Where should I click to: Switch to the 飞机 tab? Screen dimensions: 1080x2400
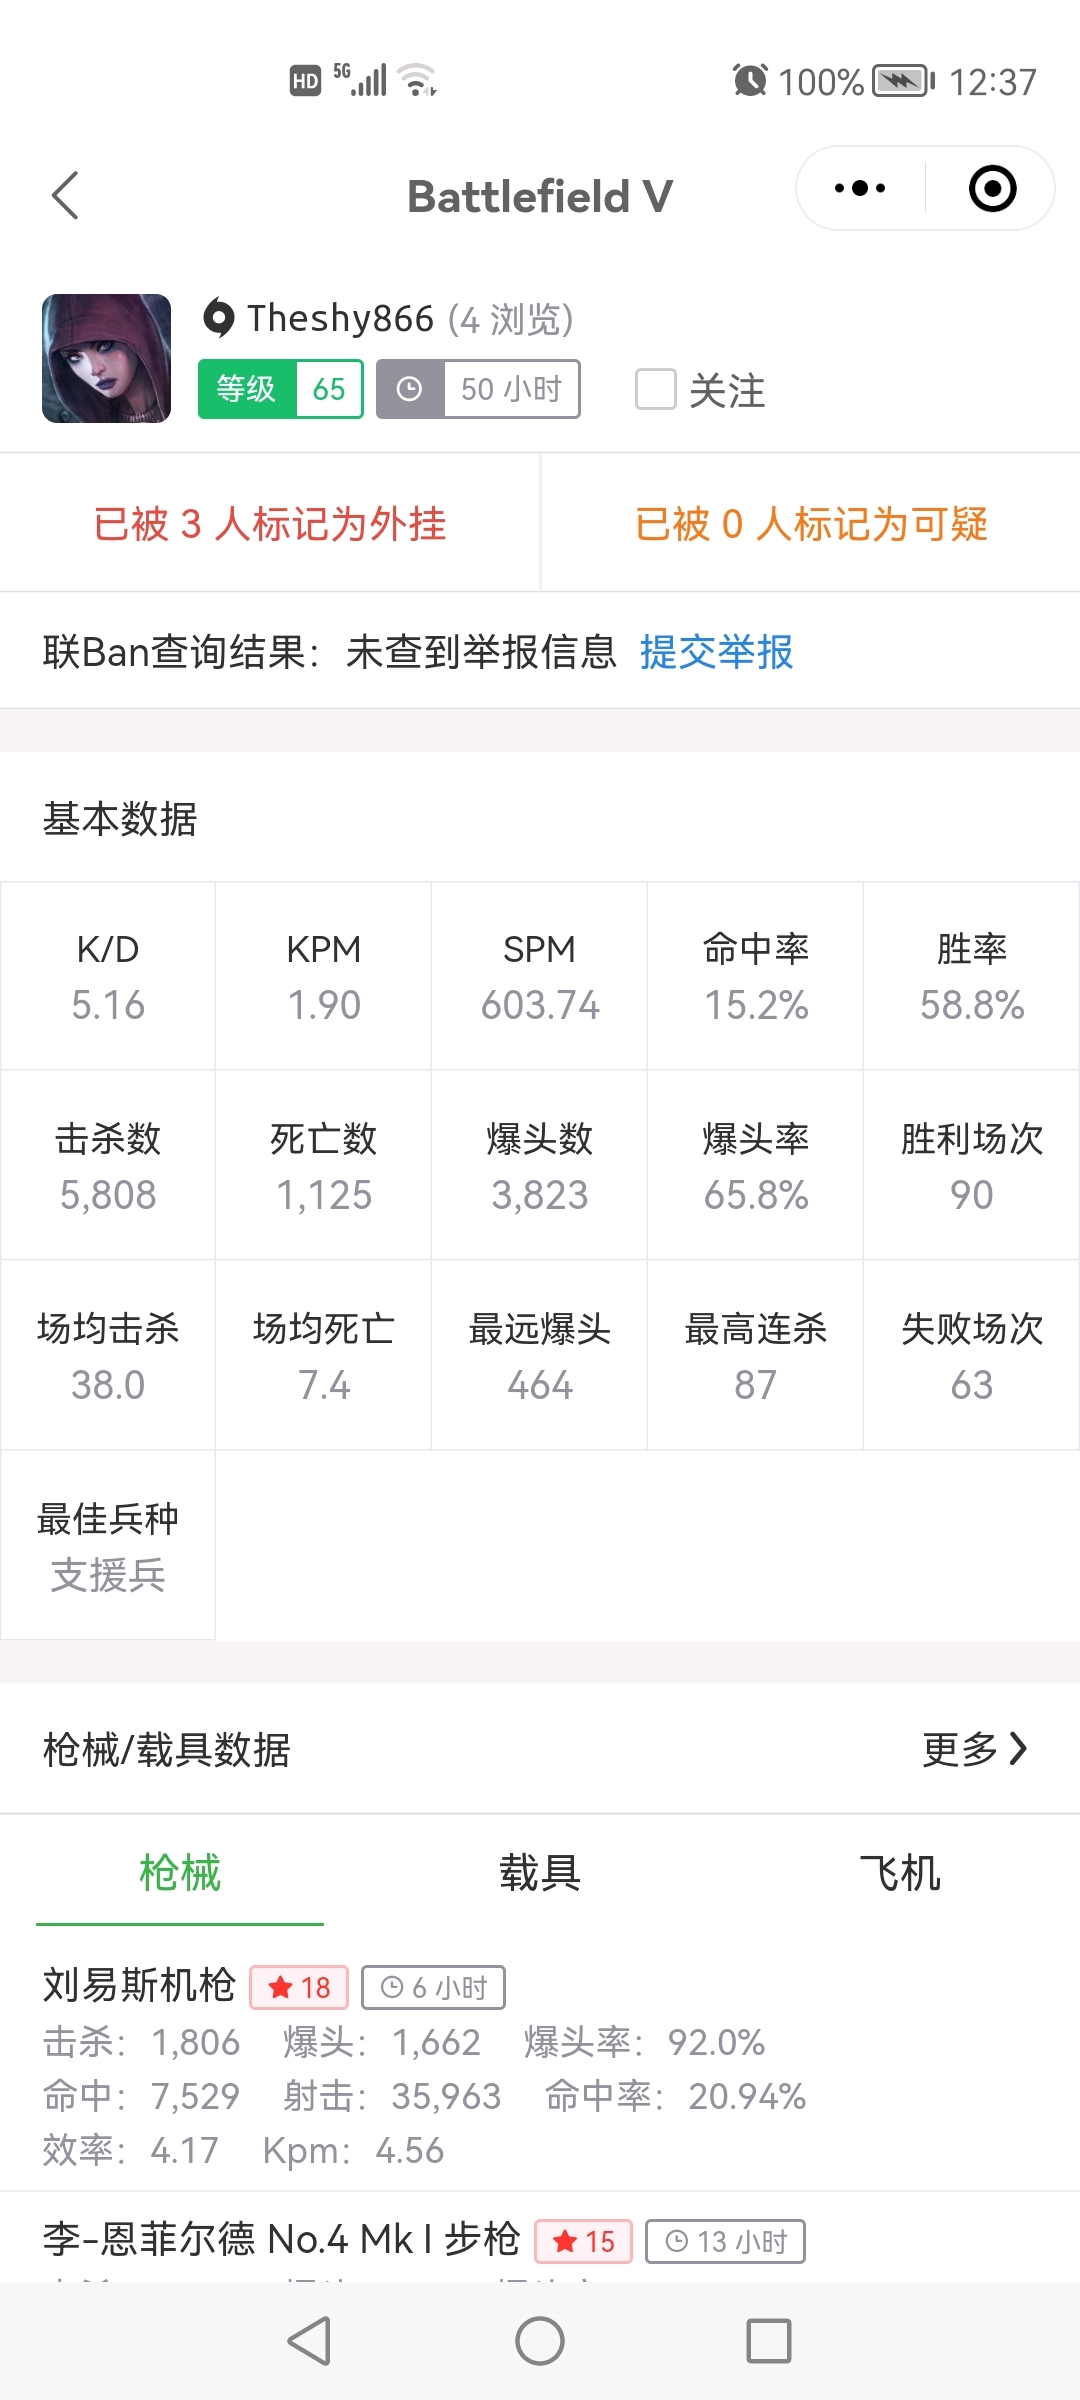[x=900, y=1872]
